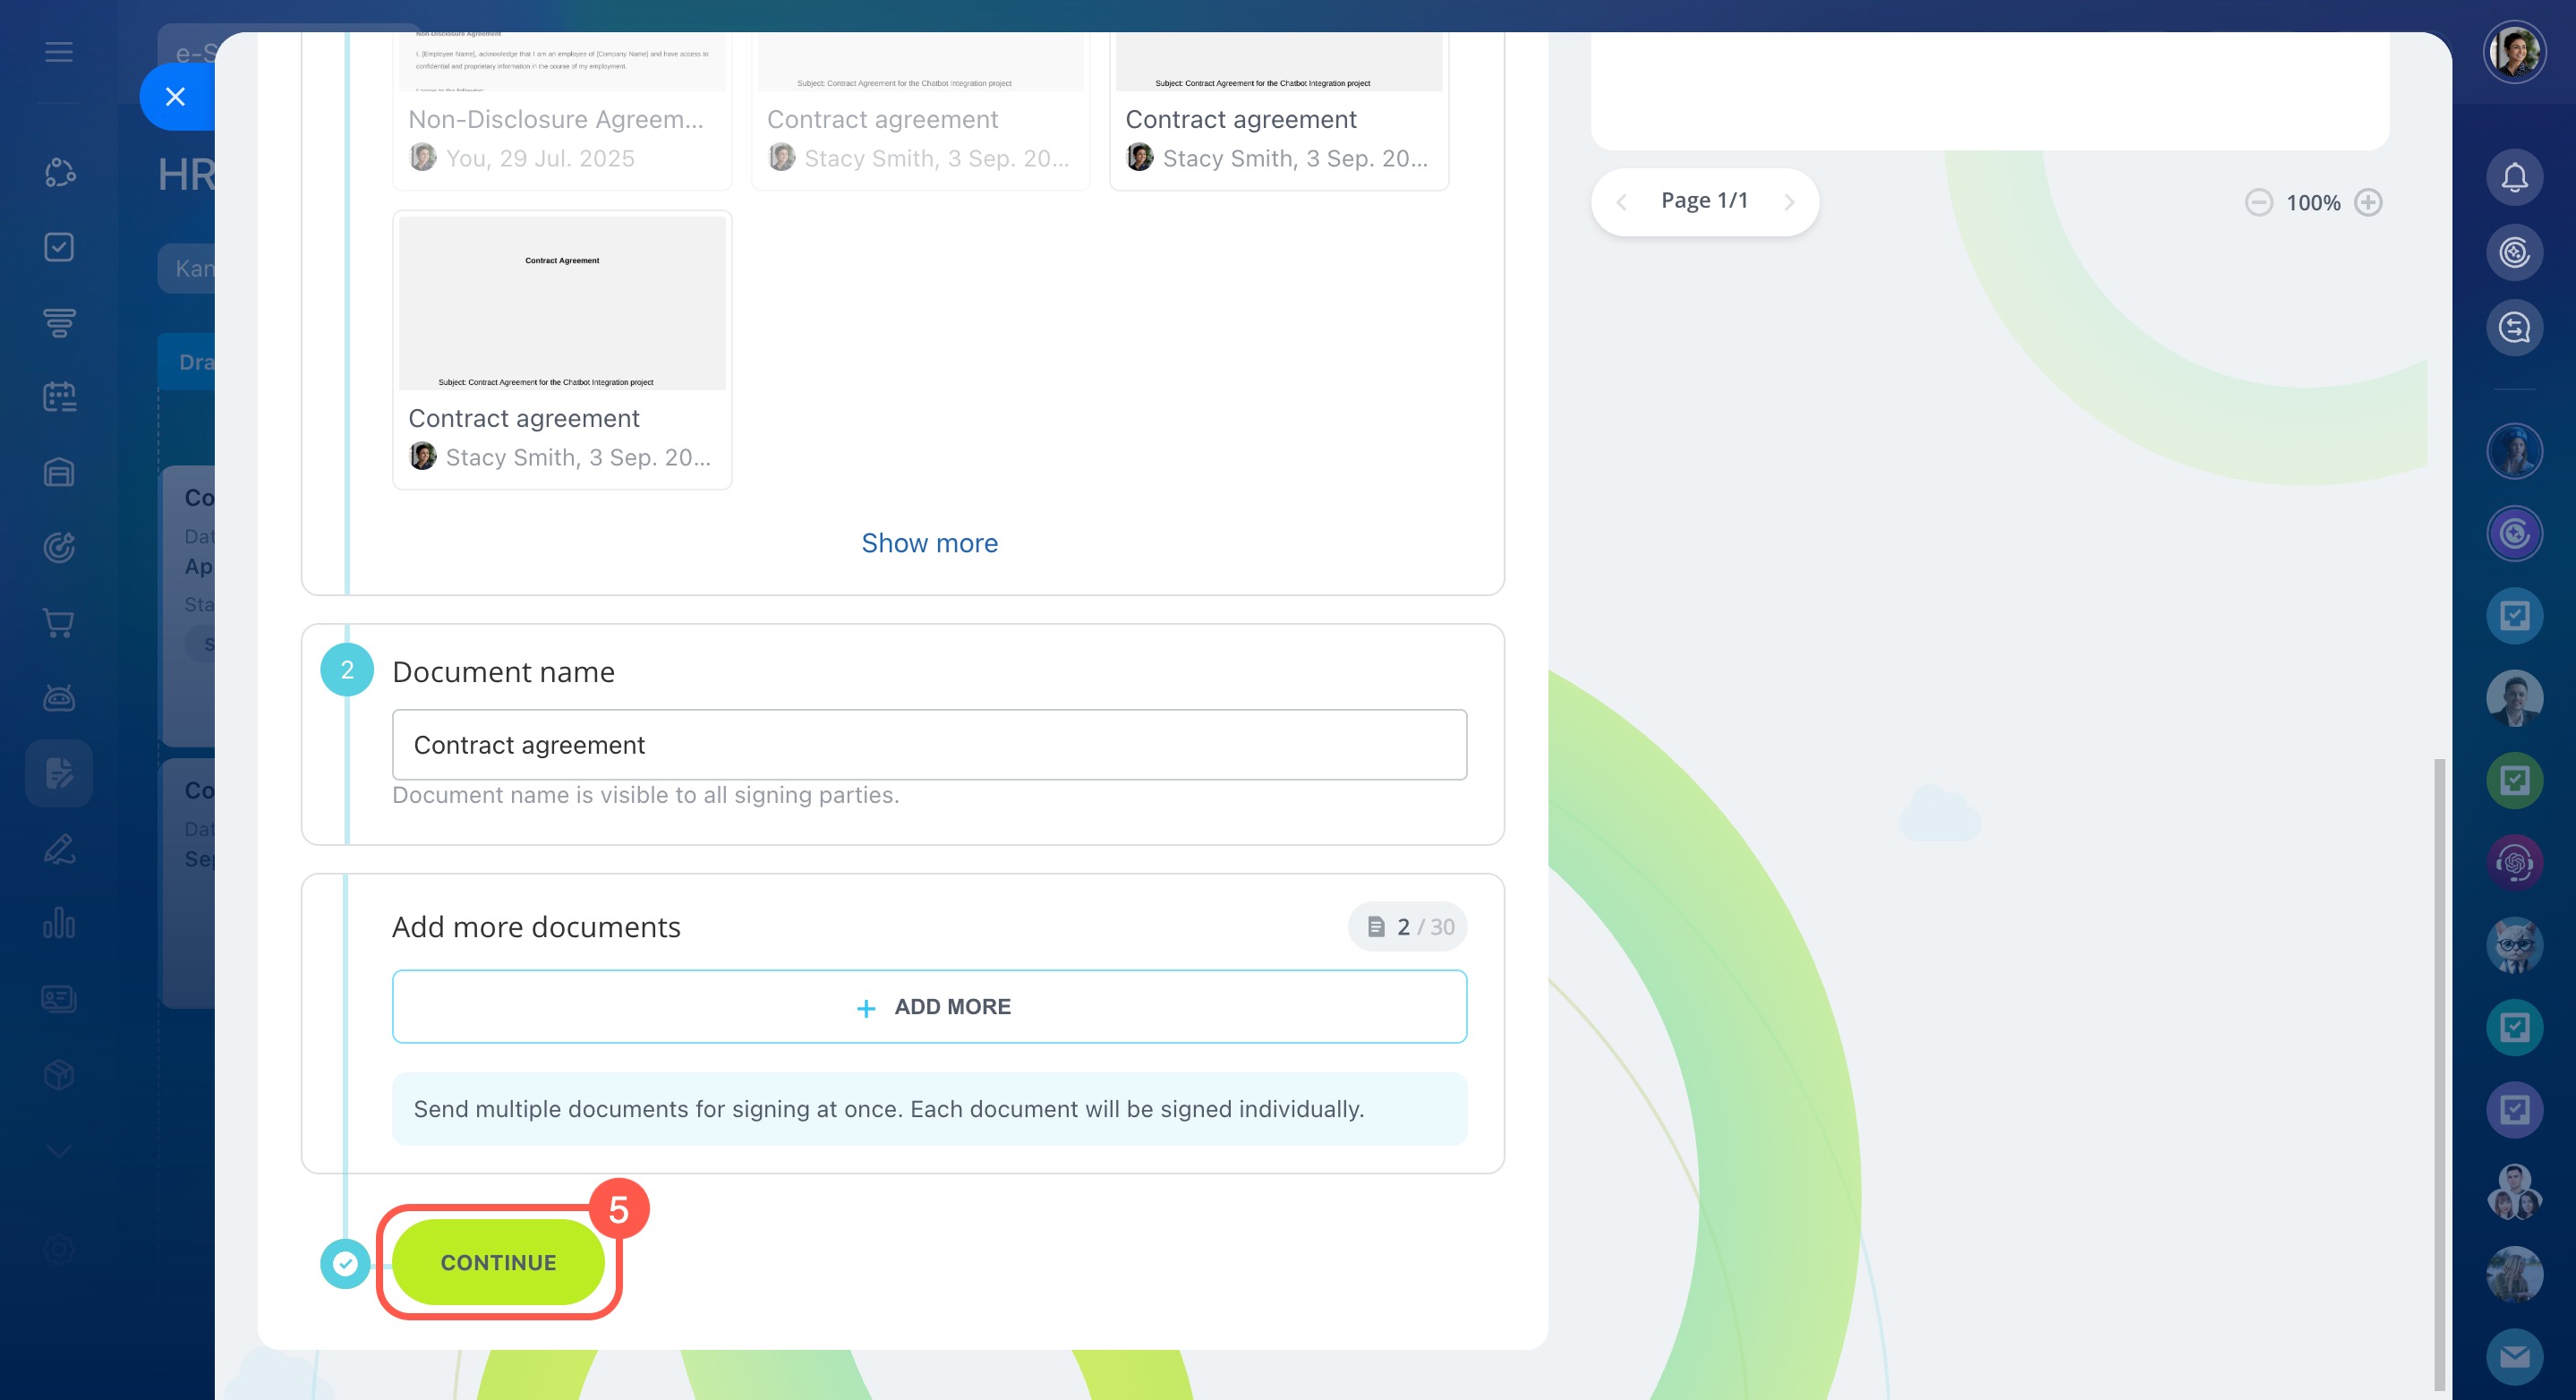Screen dimensions: 2576x1400
Task: Open the robot automation icon in the sidebar
Action: tap(59, 697)
